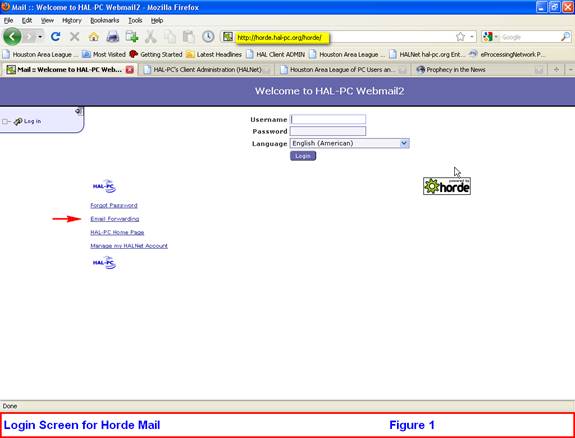Click the blue Reload page icon

[x=55, y=36]
